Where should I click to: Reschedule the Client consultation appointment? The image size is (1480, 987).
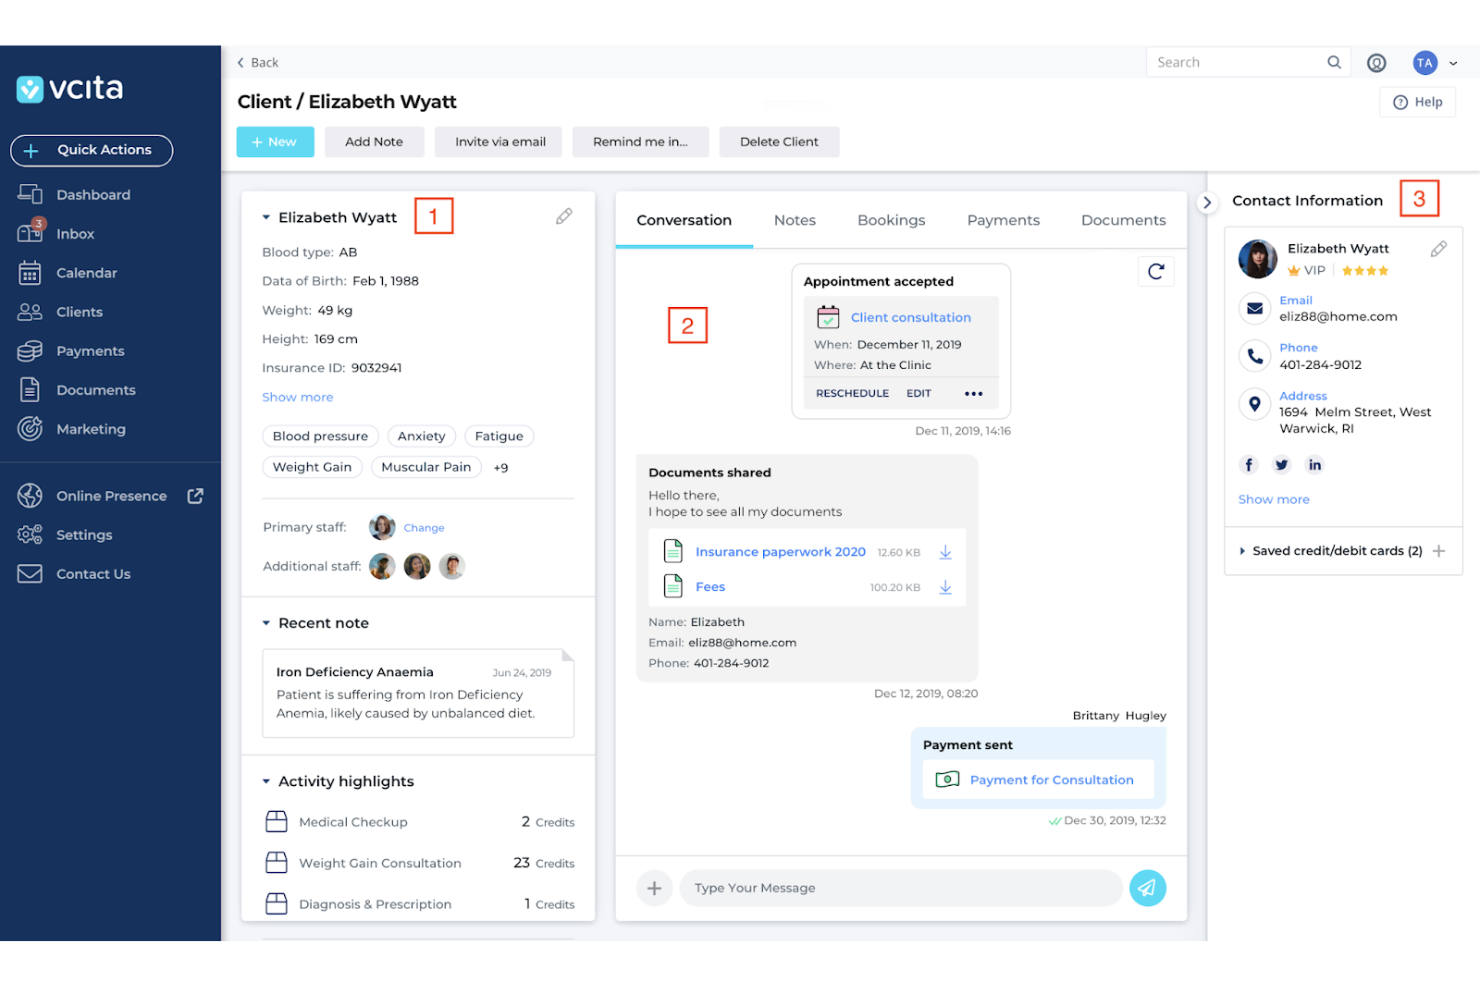(851, 393)
